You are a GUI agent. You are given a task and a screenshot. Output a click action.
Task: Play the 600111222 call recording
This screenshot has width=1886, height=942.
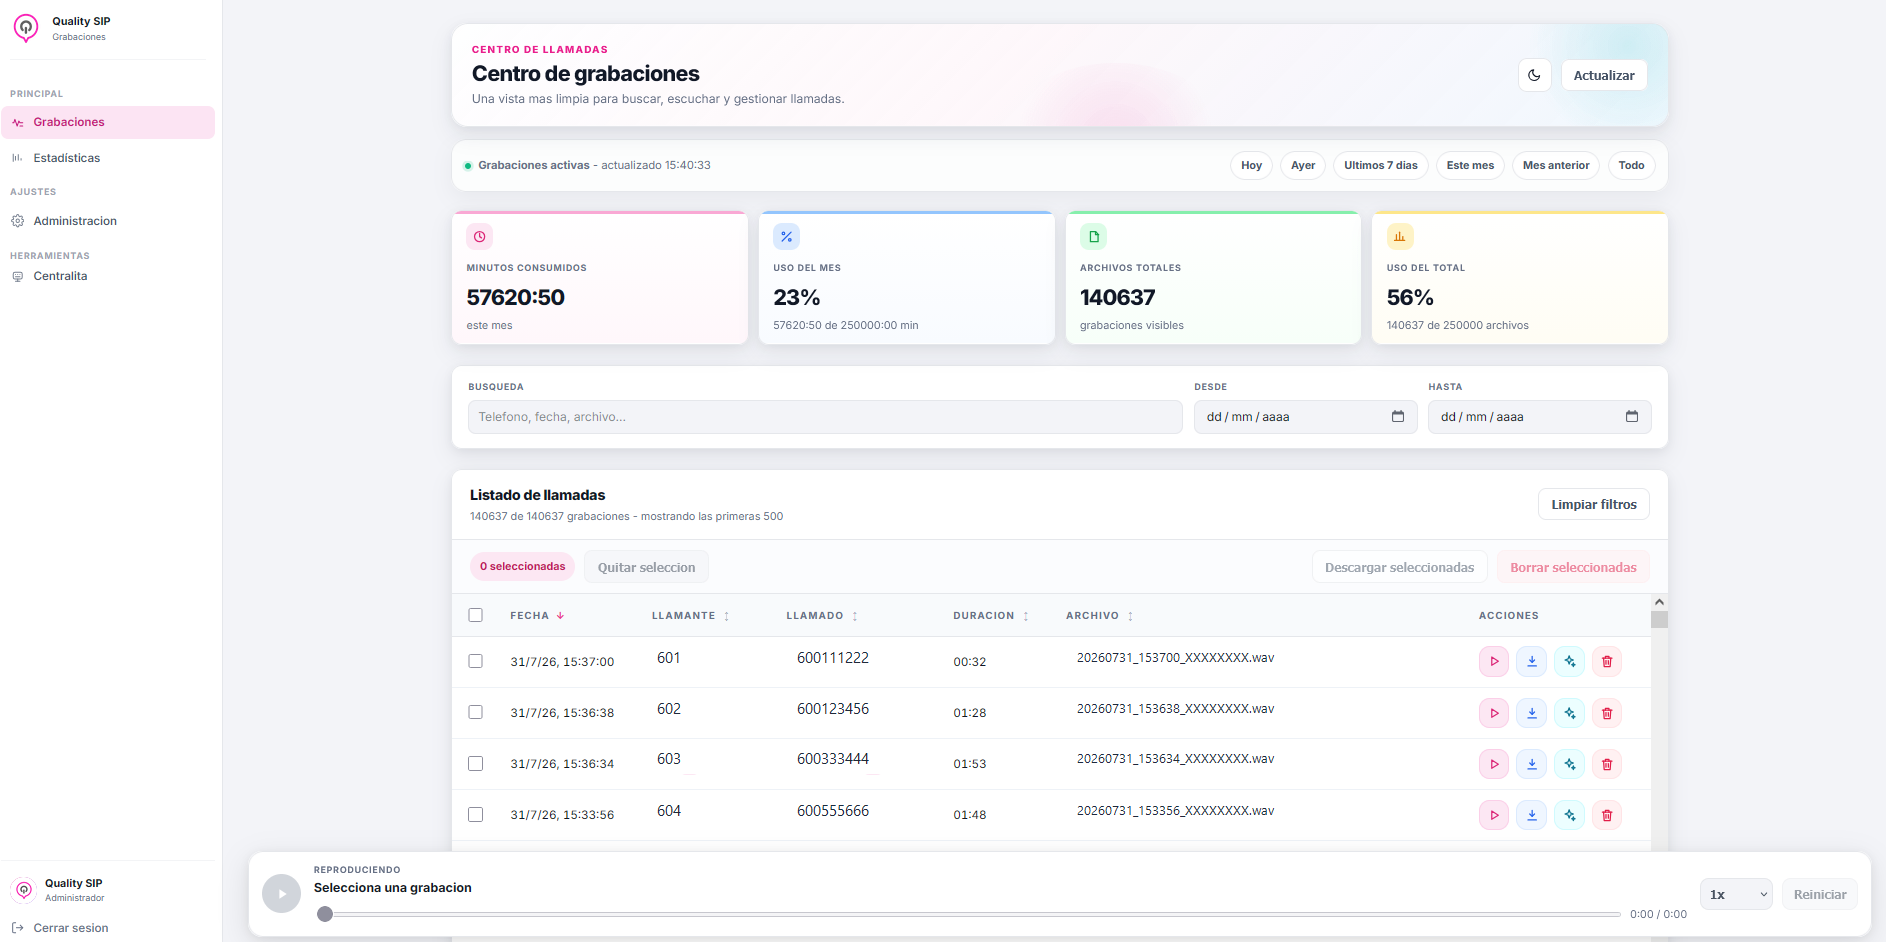point(1493,661)
